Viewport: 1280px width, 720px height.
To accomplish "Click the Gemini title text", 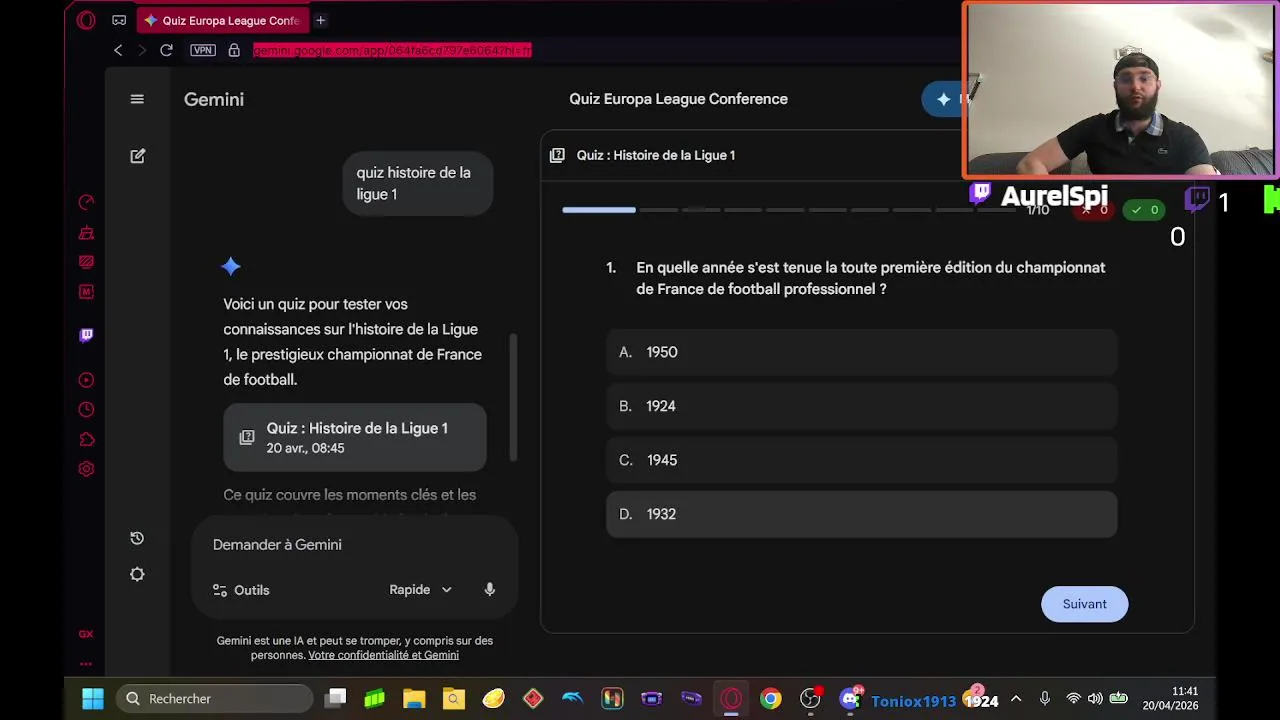I will [x=214, y=99].
